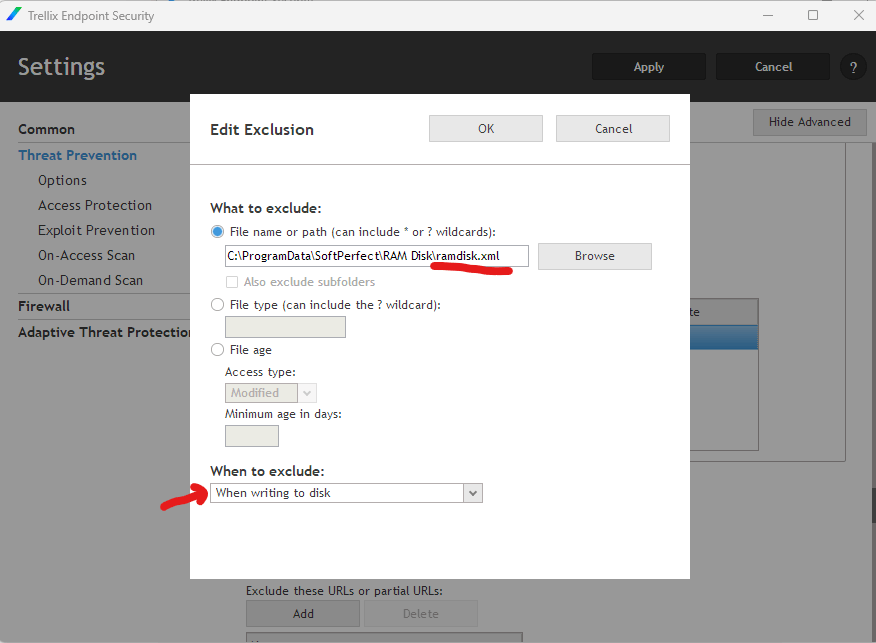Go to Options under Threat Prevention

(63, 180)
